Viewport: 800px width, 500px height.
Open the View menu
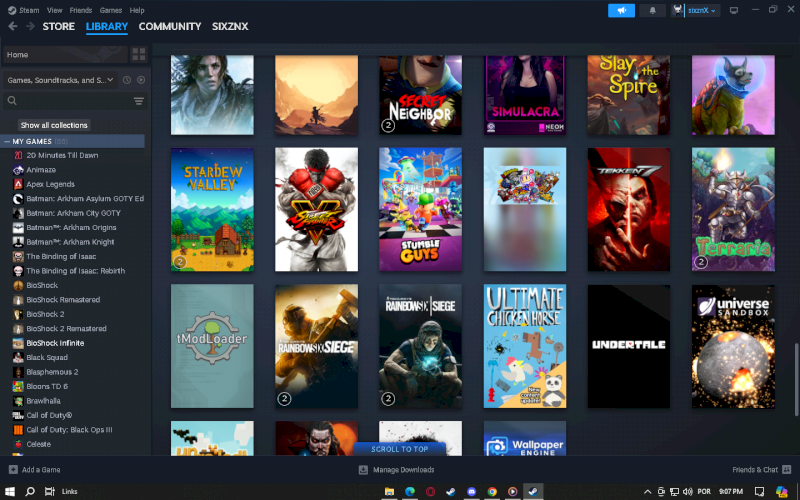(55, 10)
